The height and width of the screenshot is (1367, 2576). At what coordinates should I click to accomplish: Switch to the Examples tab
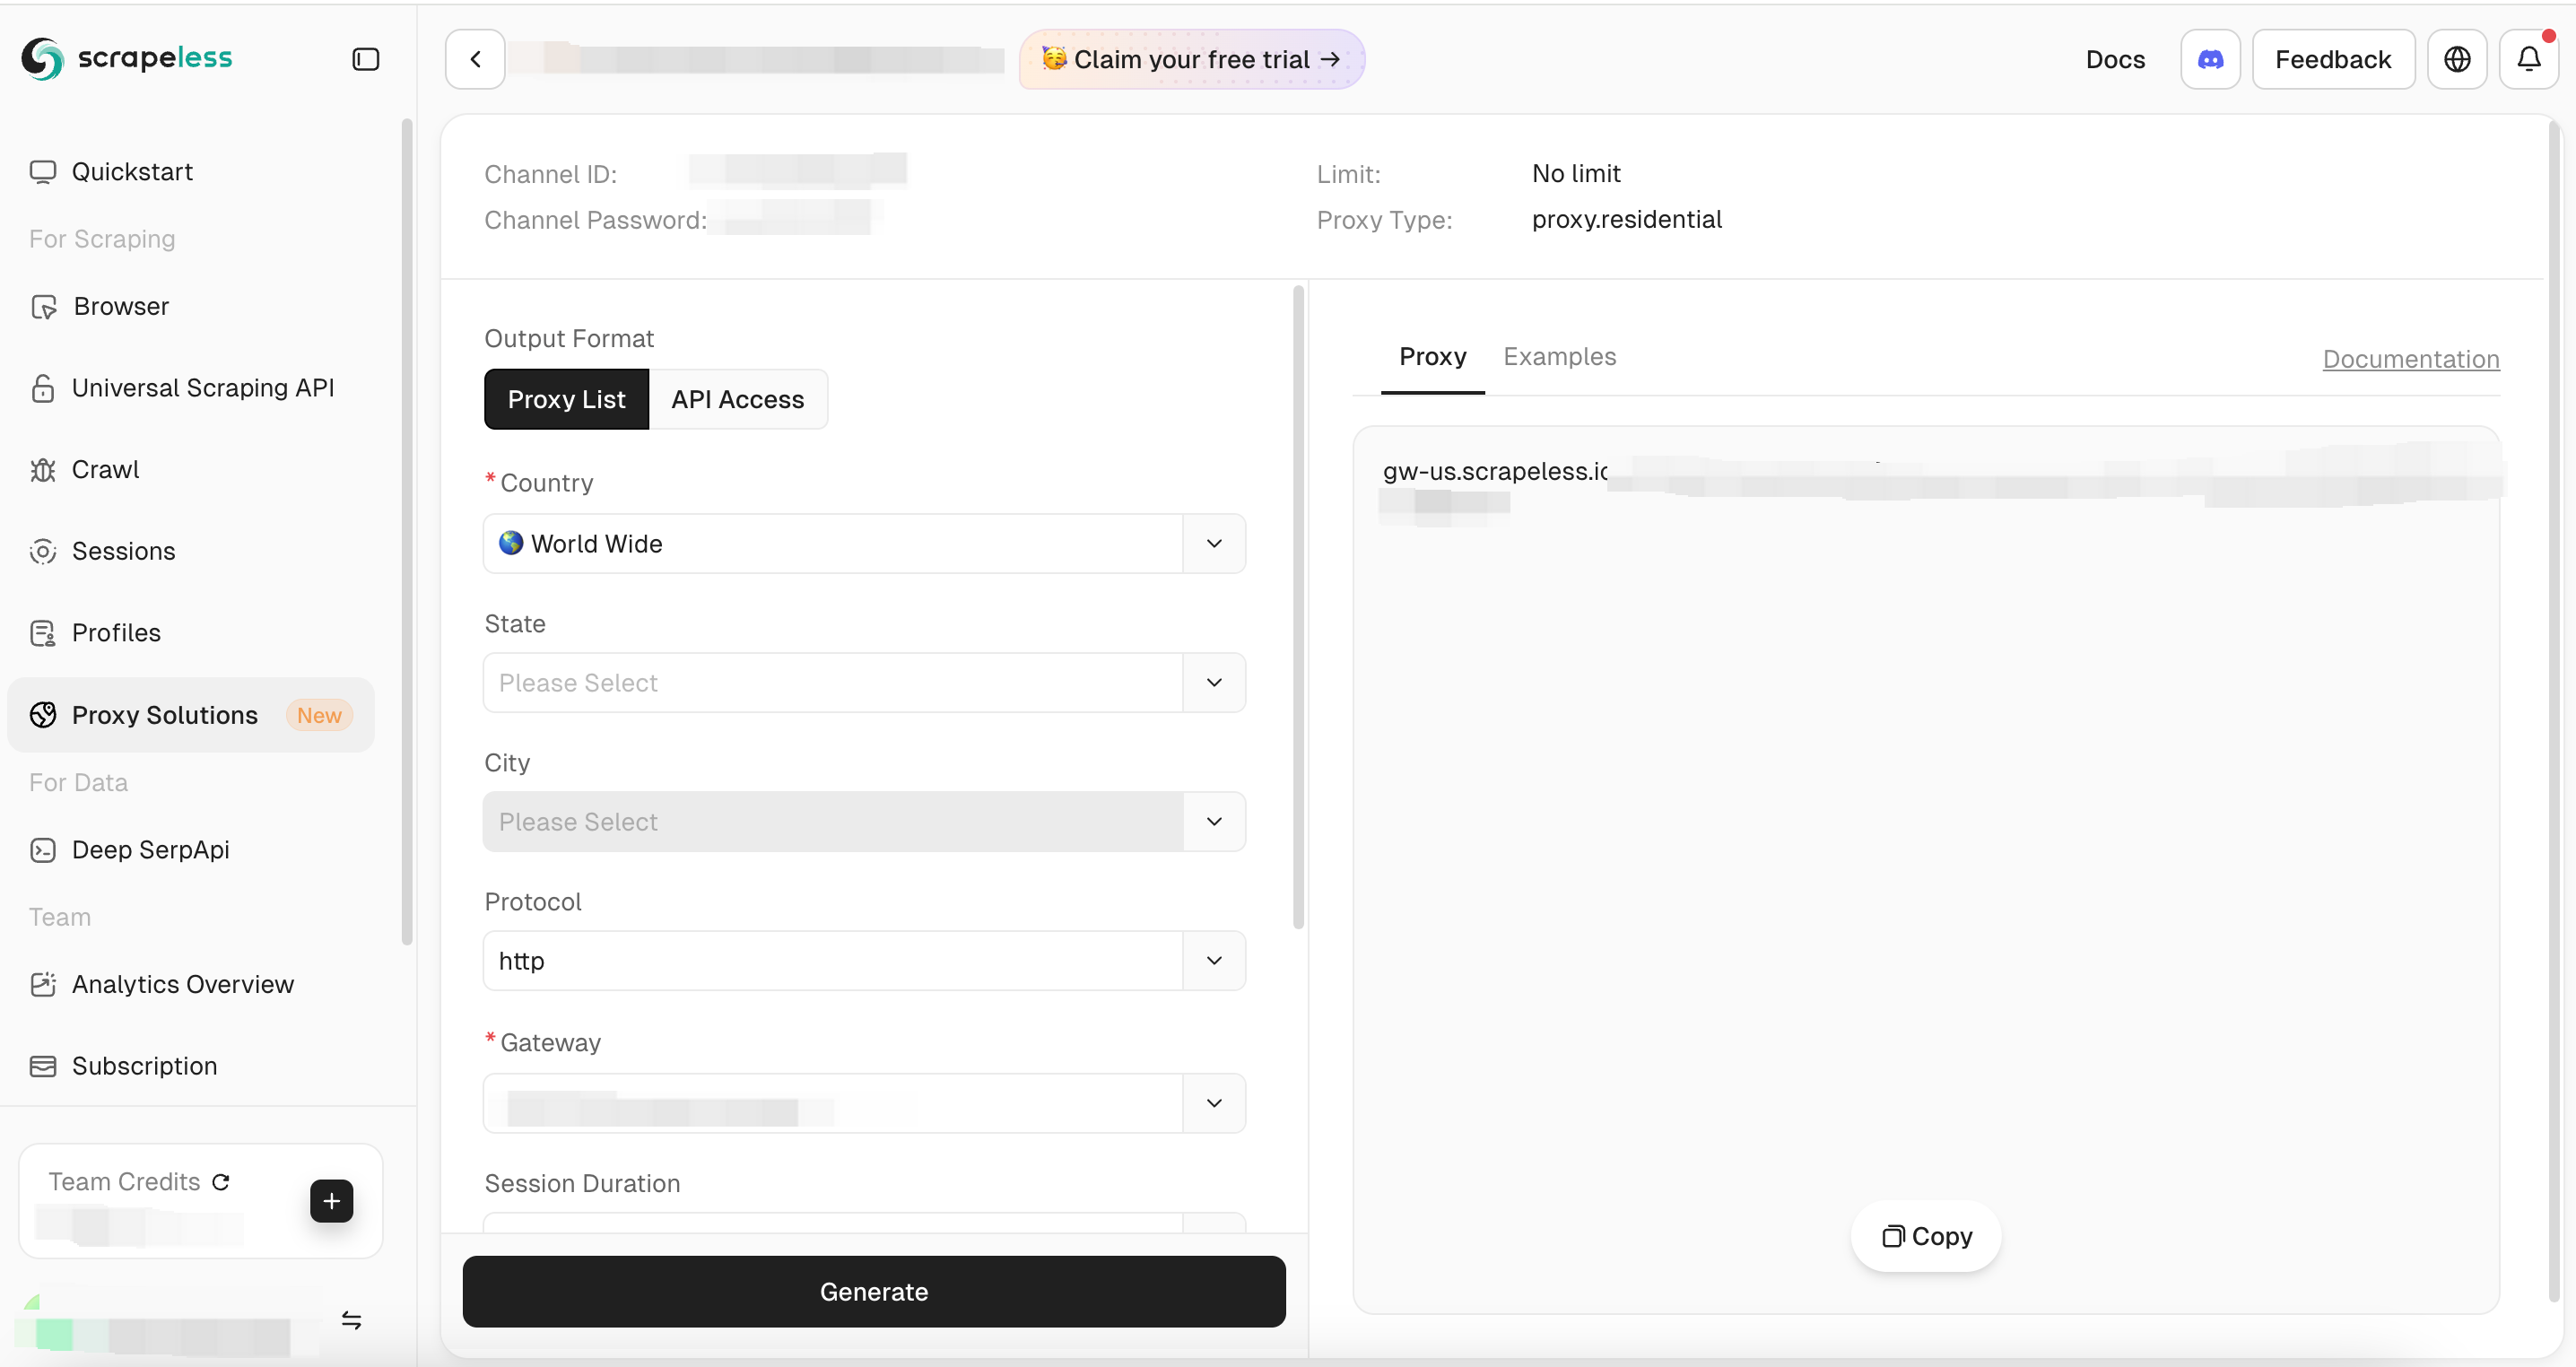tap(1561, 356)
